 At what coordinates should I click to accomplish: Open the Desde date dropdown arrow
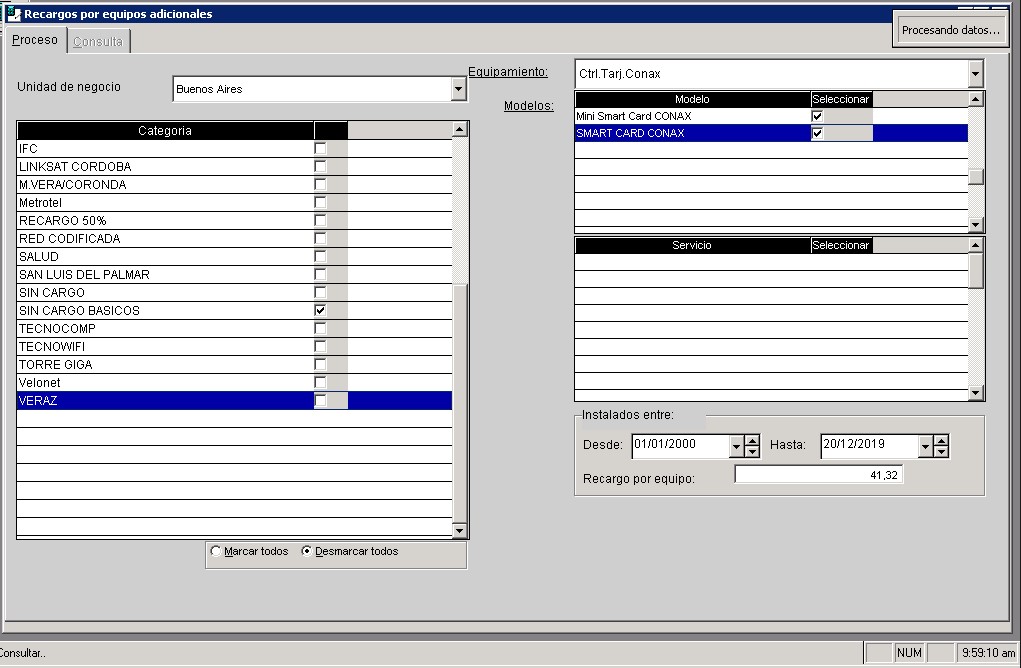[x=736, y=446]
